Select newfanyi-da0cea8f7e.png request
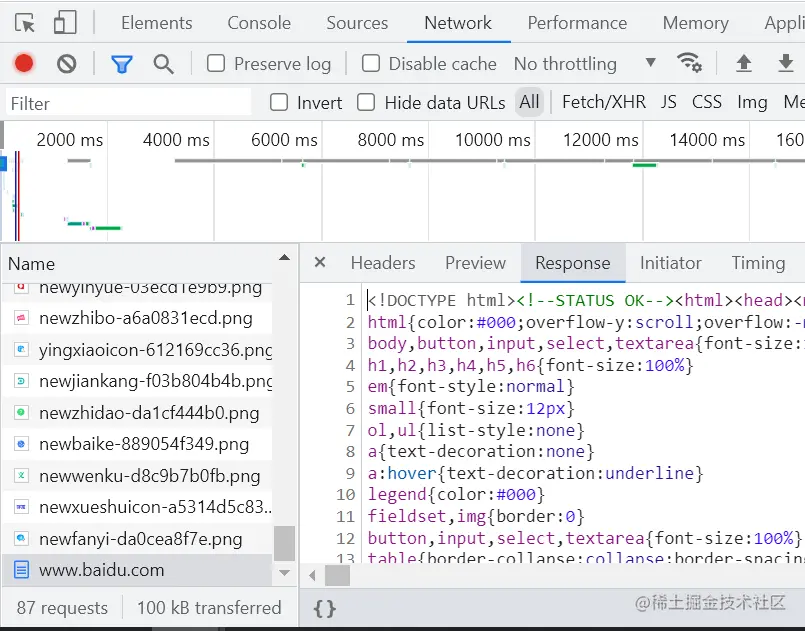The height and width of the screenshot is (631, 805). tap(137, 539)
